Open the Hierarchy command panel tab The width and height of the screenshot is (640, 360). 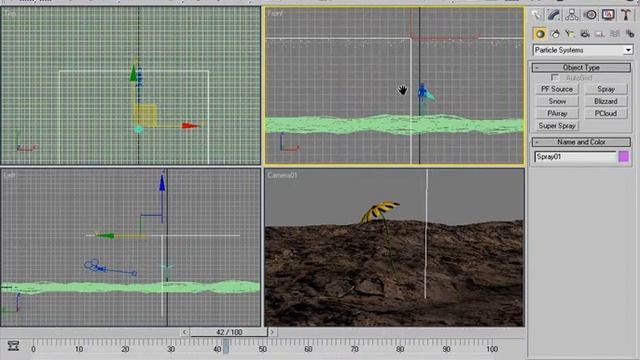coord(572,15)
